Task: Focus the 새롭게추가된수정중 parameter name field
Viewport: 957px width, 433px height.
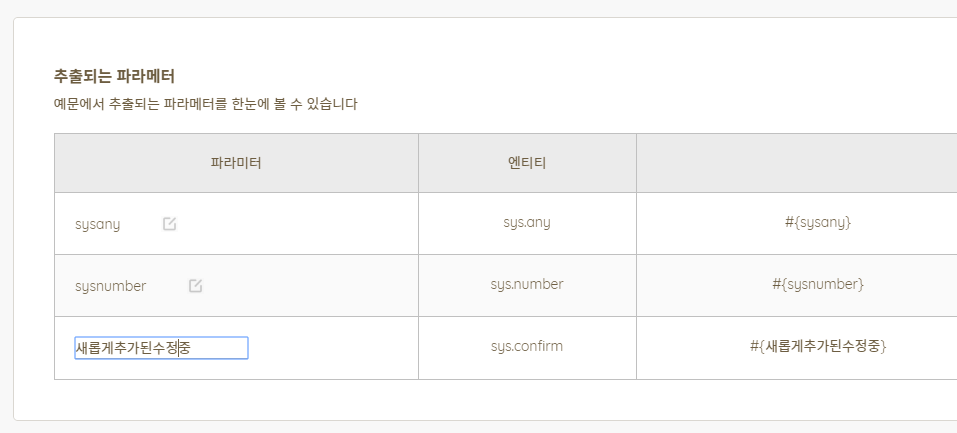Action: pos(161,347)
